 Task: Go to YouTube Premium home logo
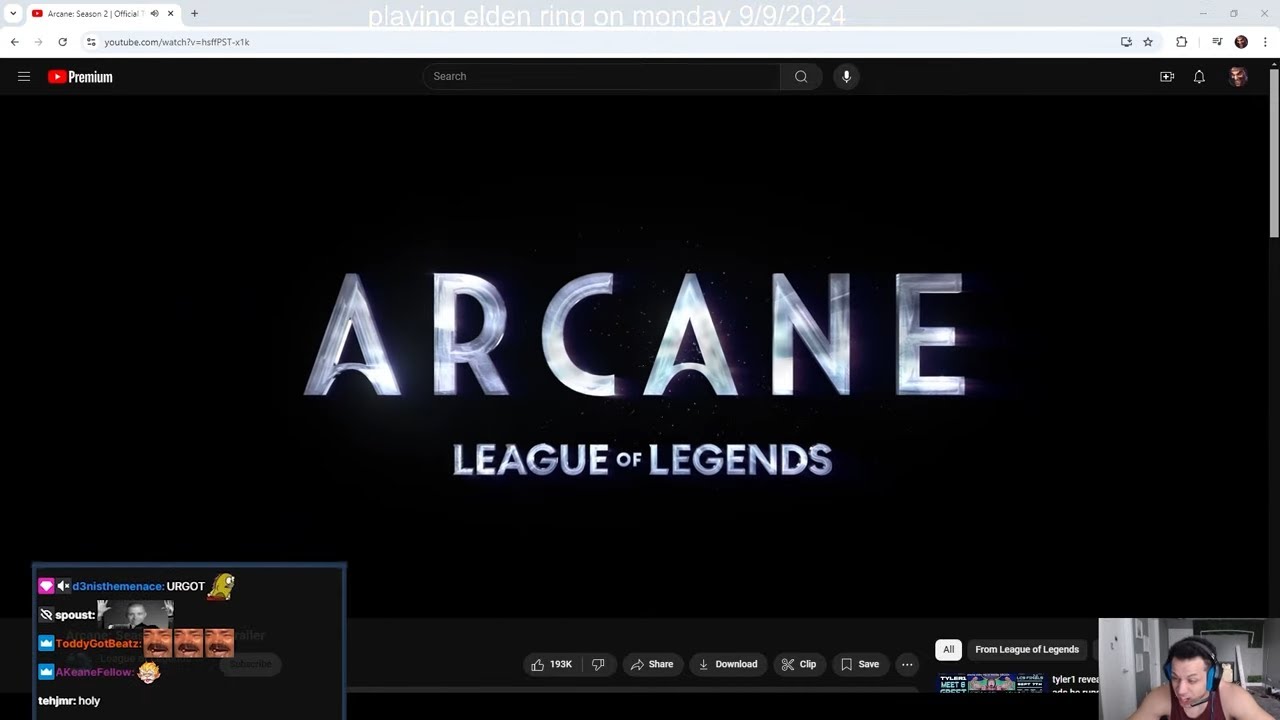coord(80,77)
